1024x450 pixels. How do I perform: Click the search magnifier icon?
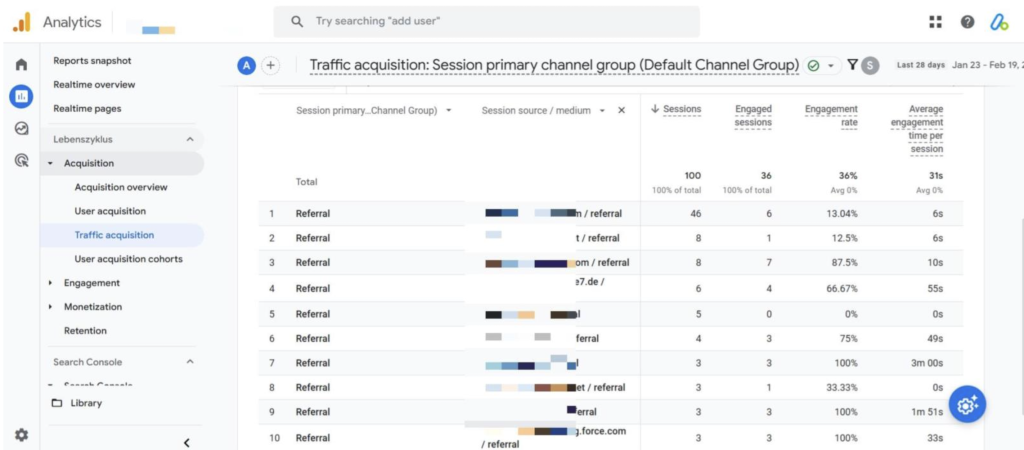297,22
